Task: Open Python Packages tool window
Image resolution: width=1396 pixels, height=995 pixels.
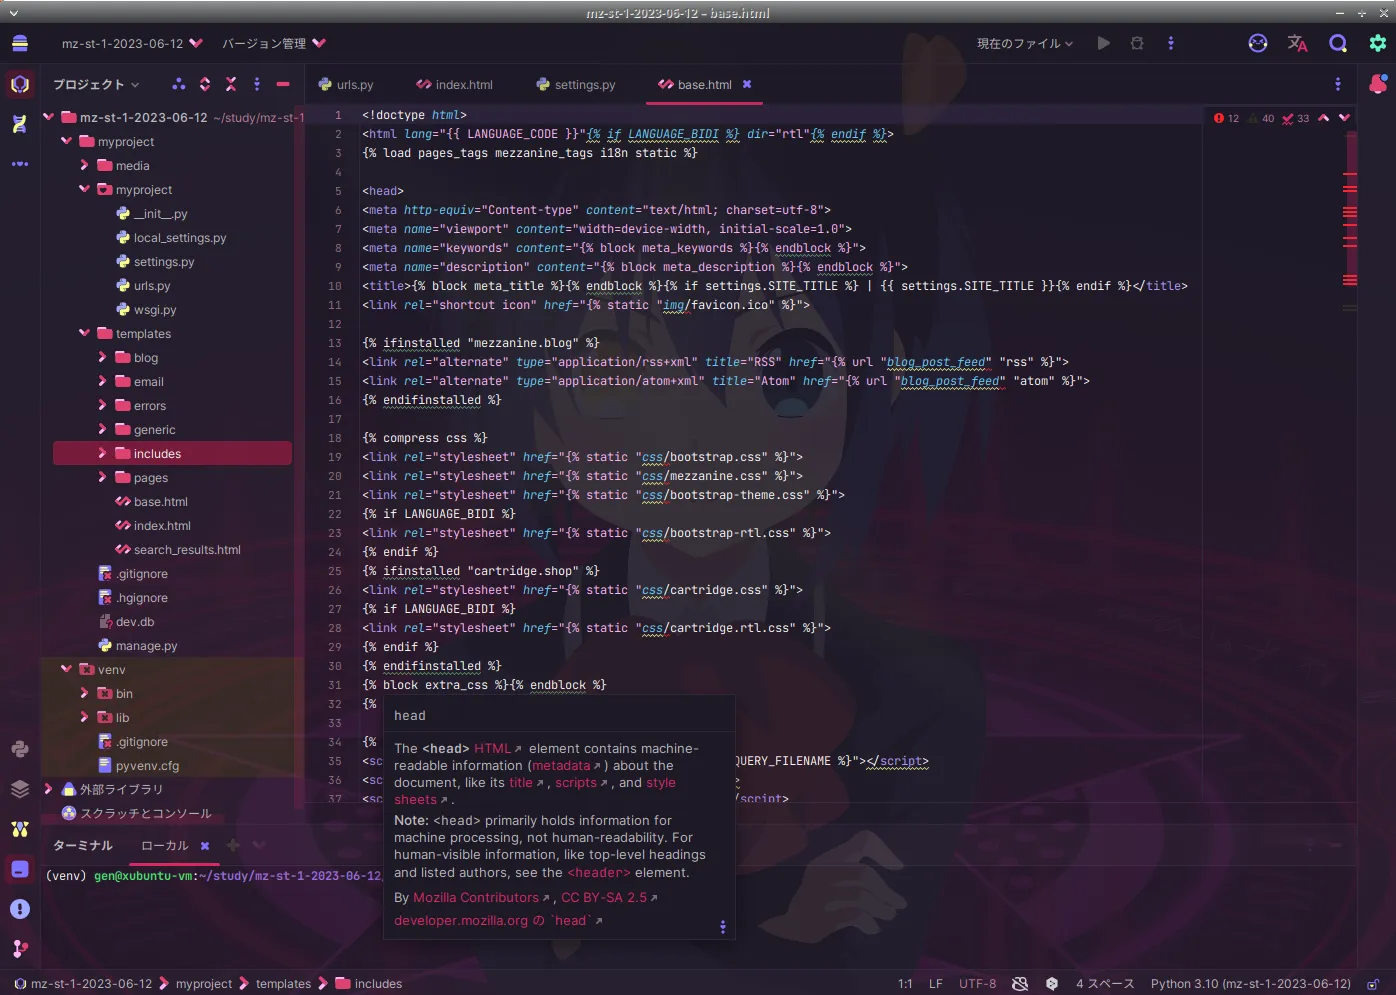Action: [20, 749]
